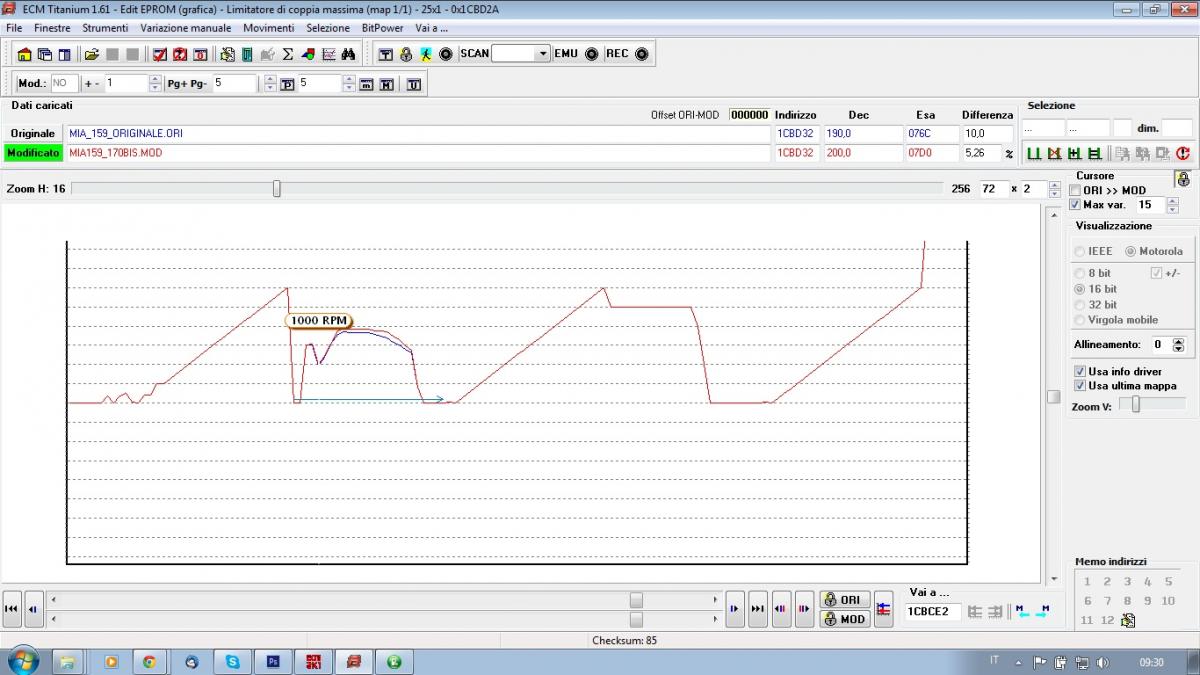Click the padlock icon next to SCAN

(x=406, y=54)
